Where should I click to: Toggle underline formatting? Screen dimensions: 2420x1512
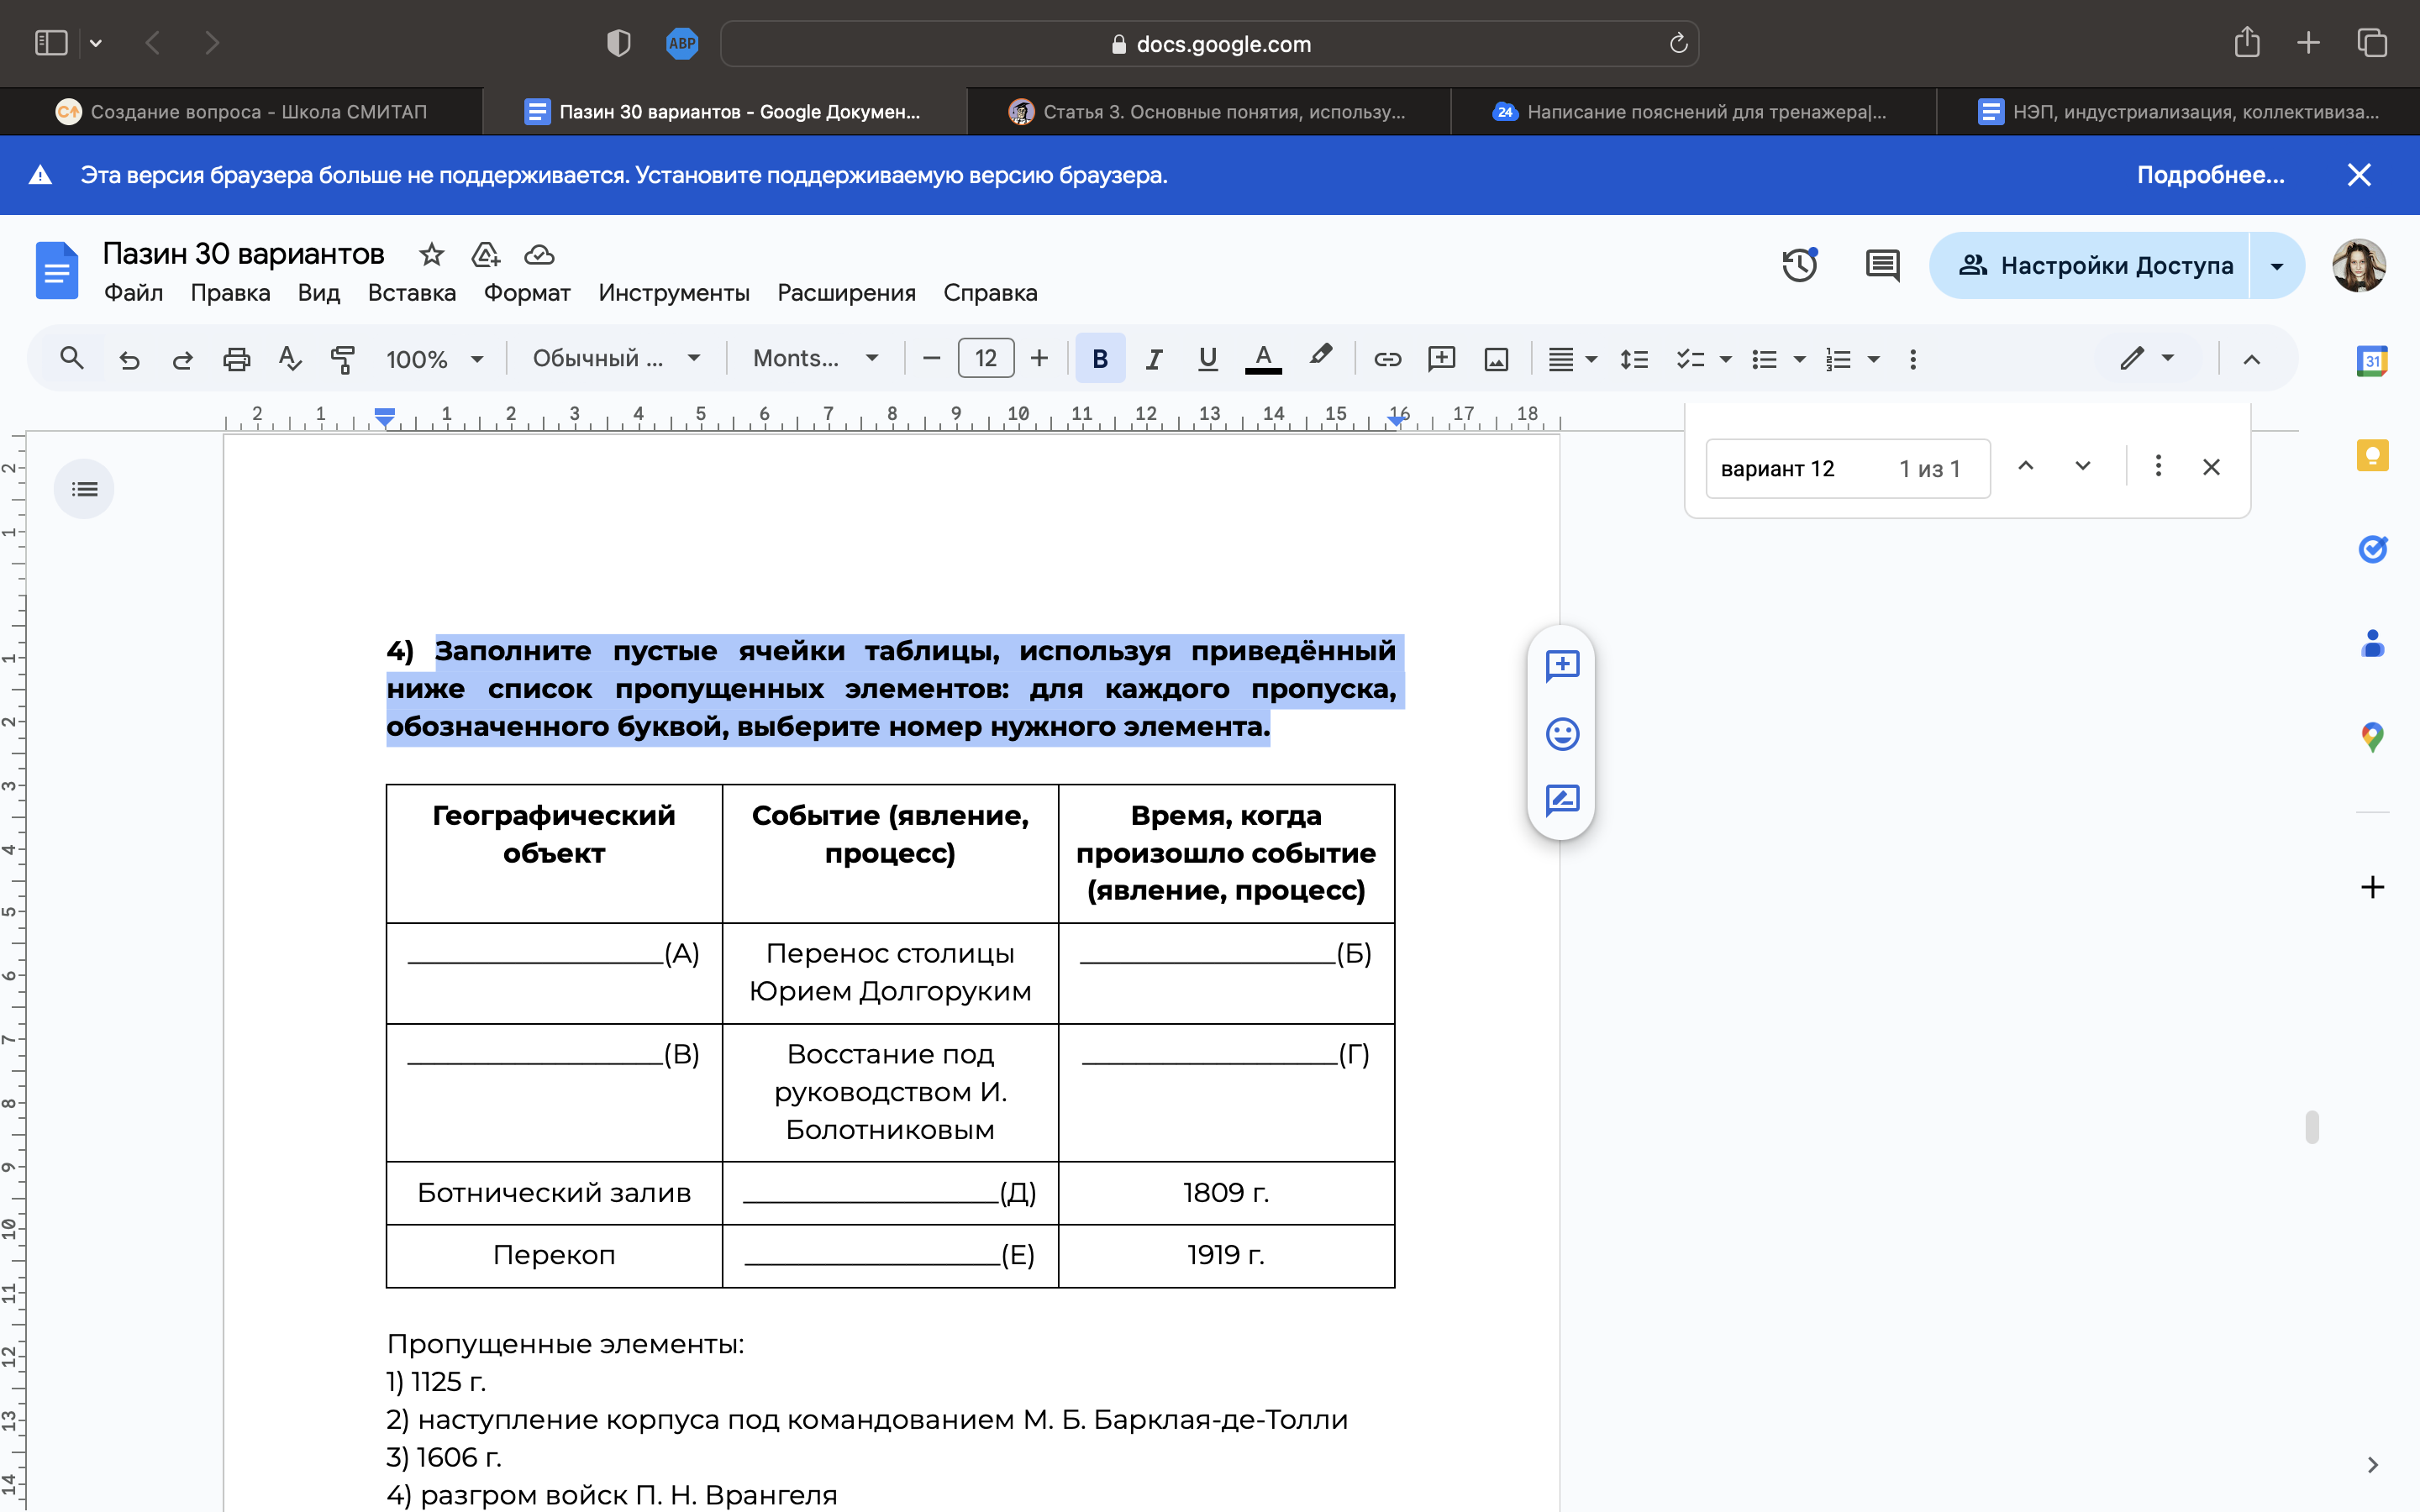click(x=1208, y=359)
